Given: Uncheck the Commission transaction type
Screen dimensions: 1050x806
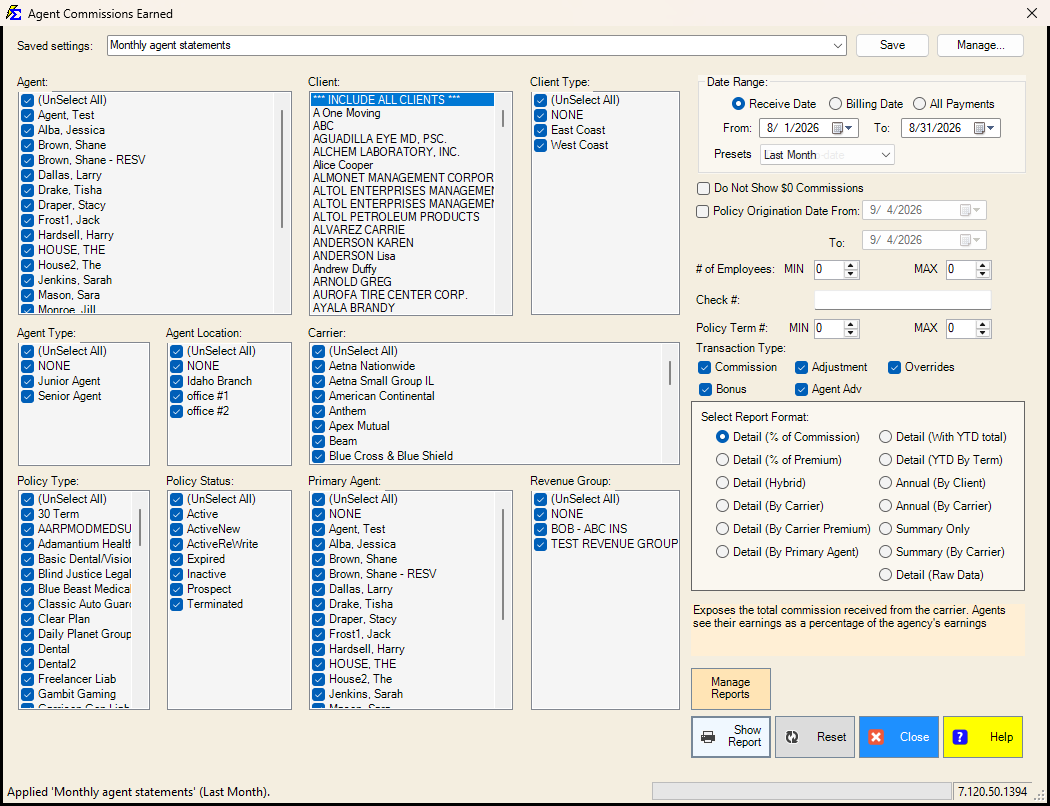Looking at the screenshot, I should (x=704, y=368).
